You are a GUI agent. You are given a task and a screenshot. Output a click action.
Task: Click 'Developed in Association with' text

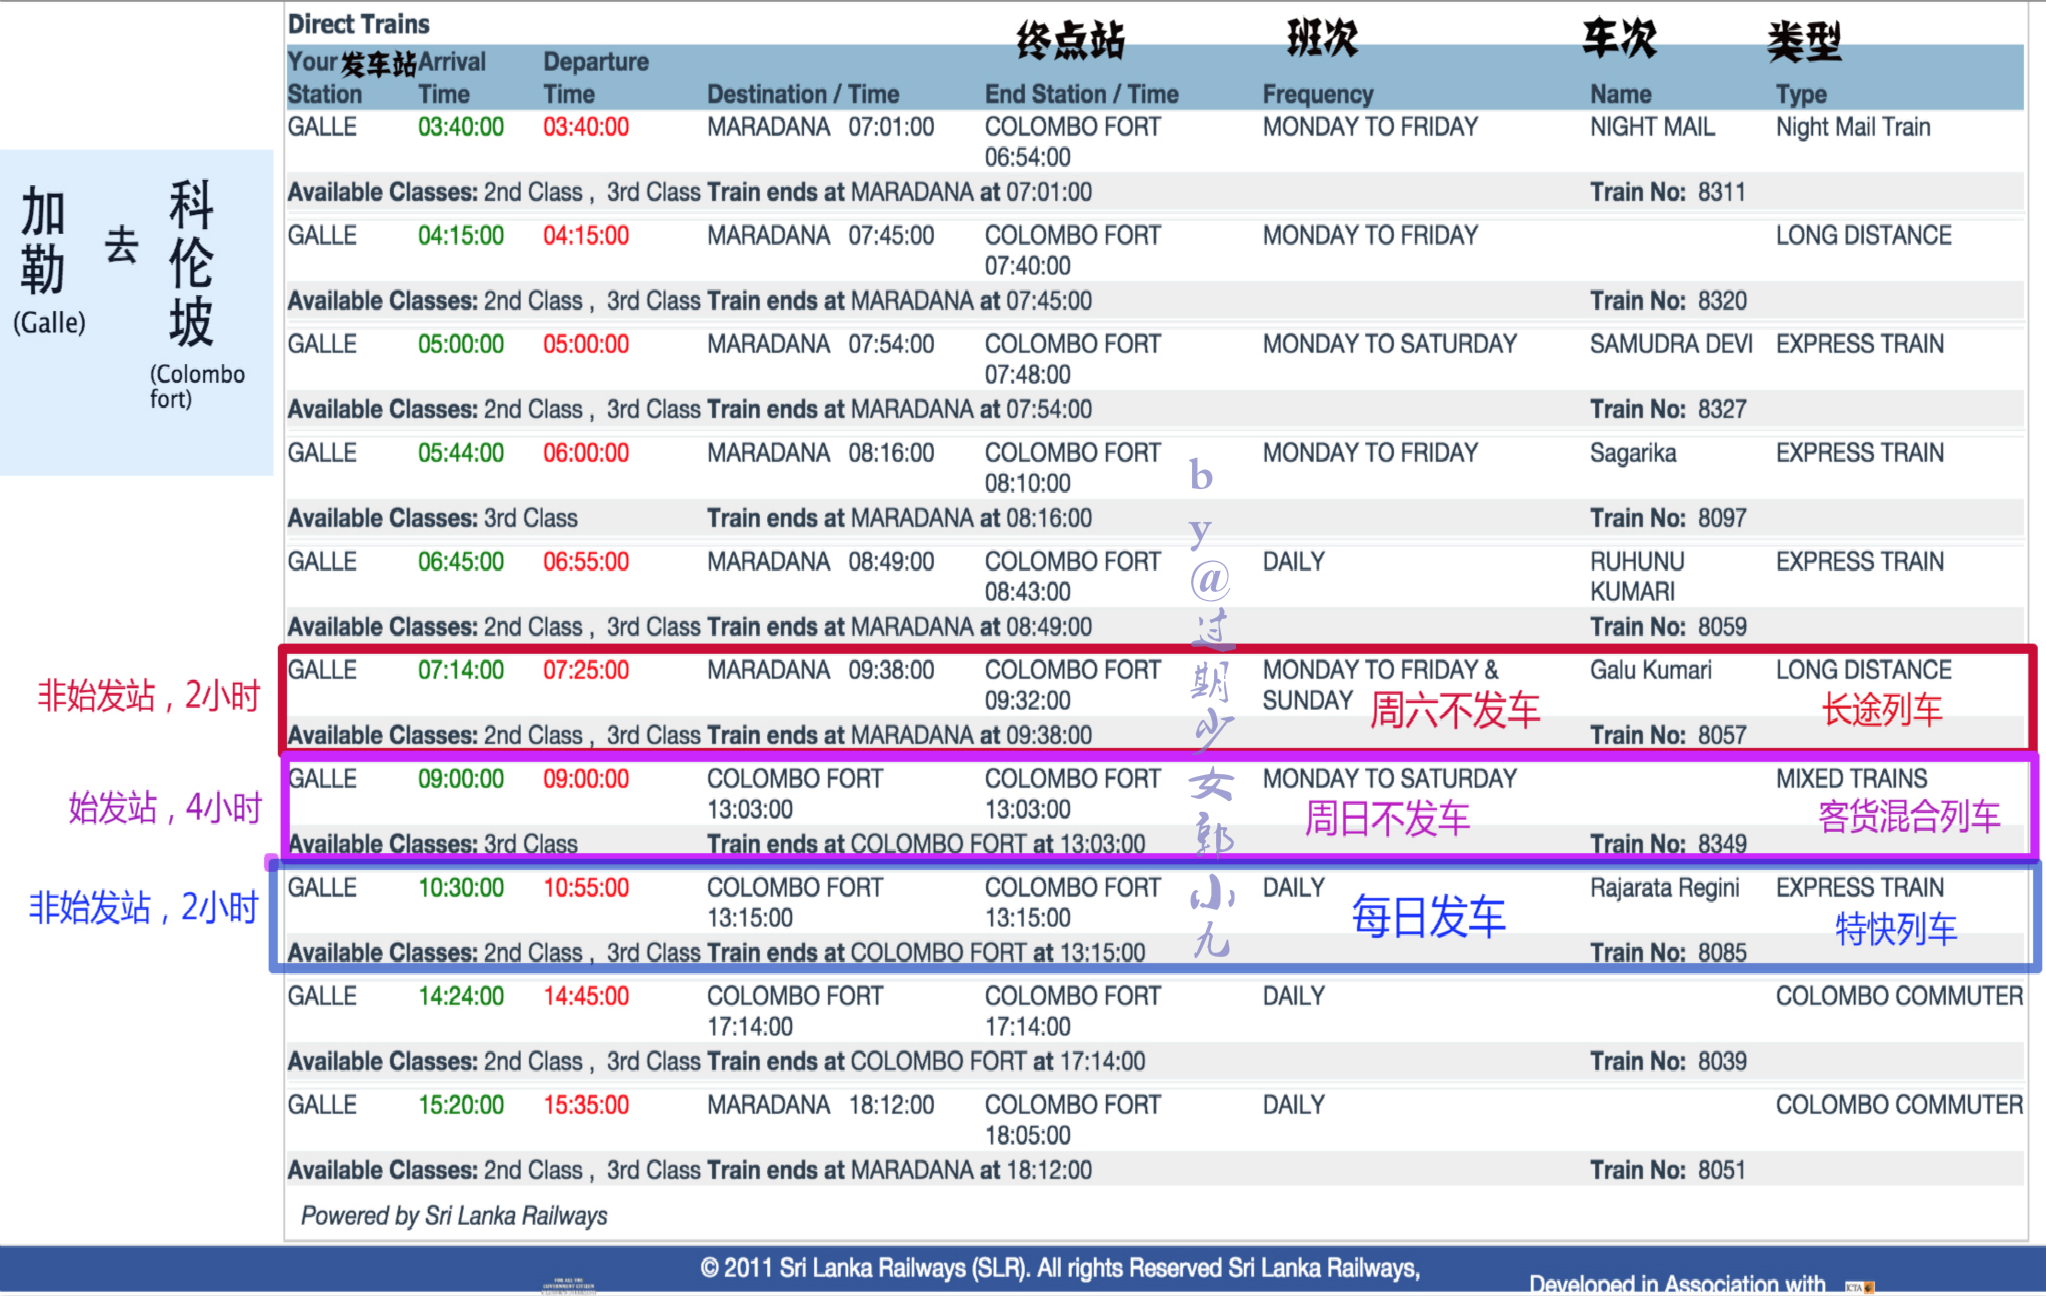coord(1677,1284)
